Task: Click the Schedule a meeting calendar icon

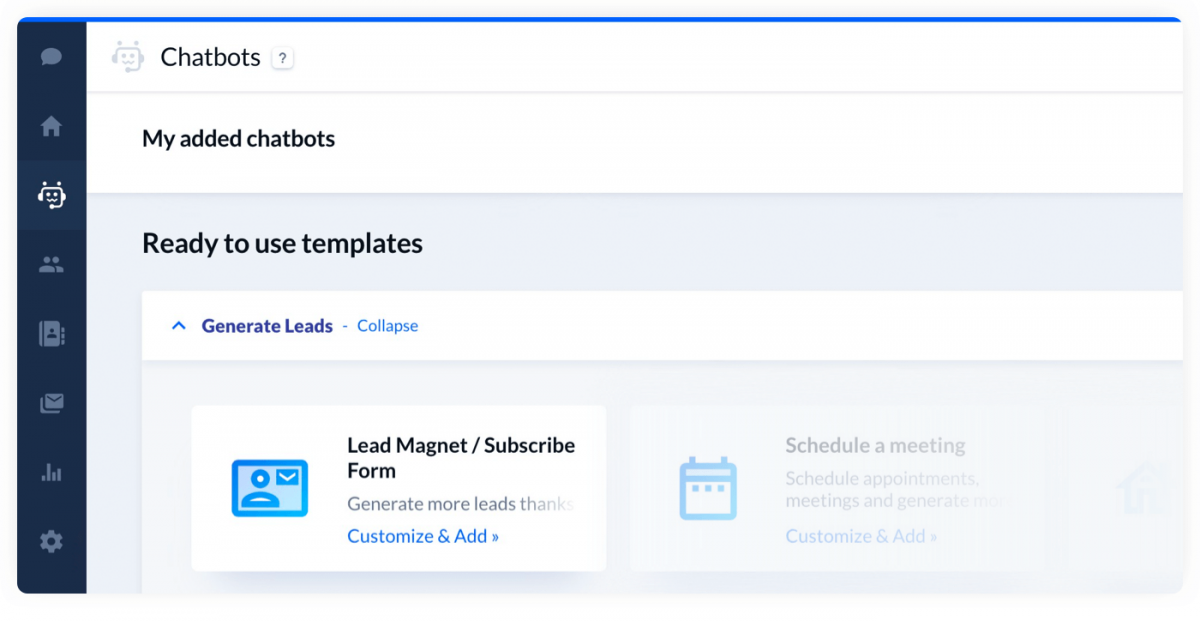Action: click(x=708, y=488)
